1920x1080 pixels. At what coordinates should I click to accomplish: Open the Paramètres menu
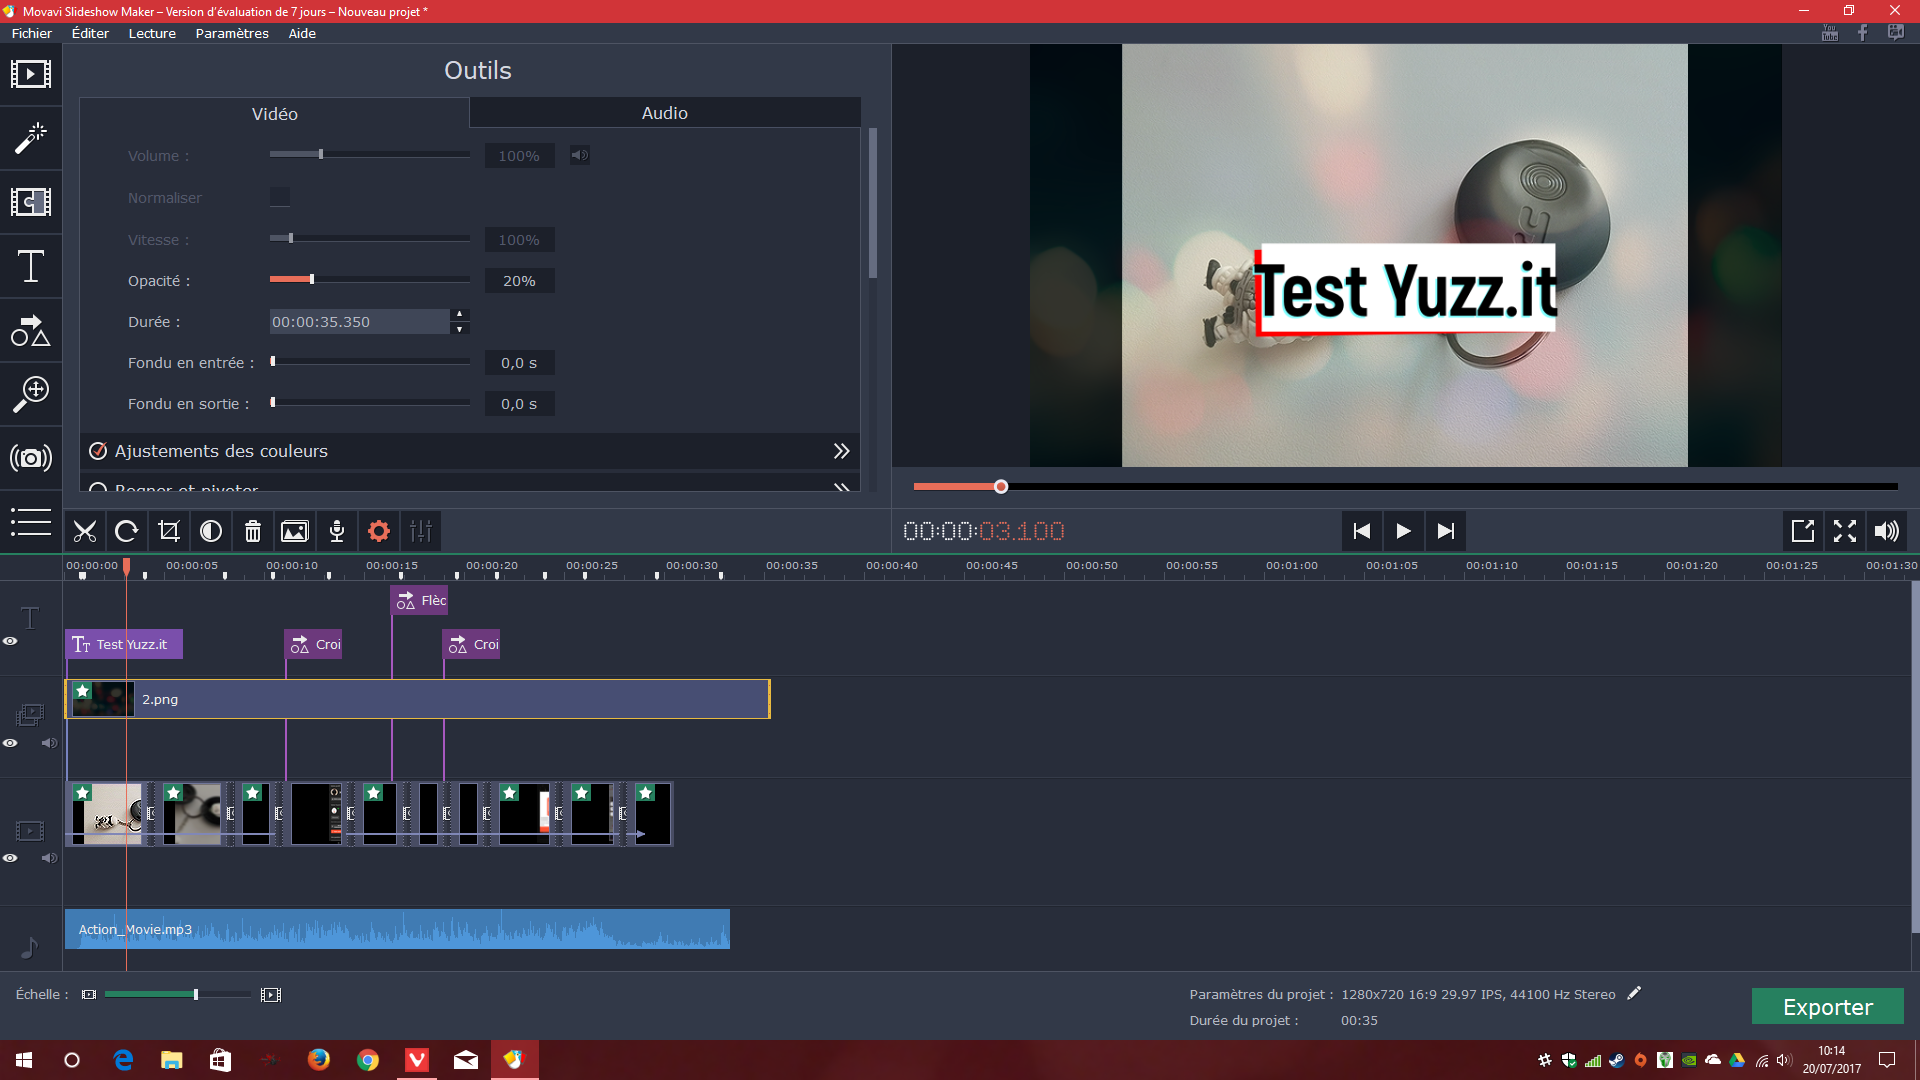coord(232,33)
